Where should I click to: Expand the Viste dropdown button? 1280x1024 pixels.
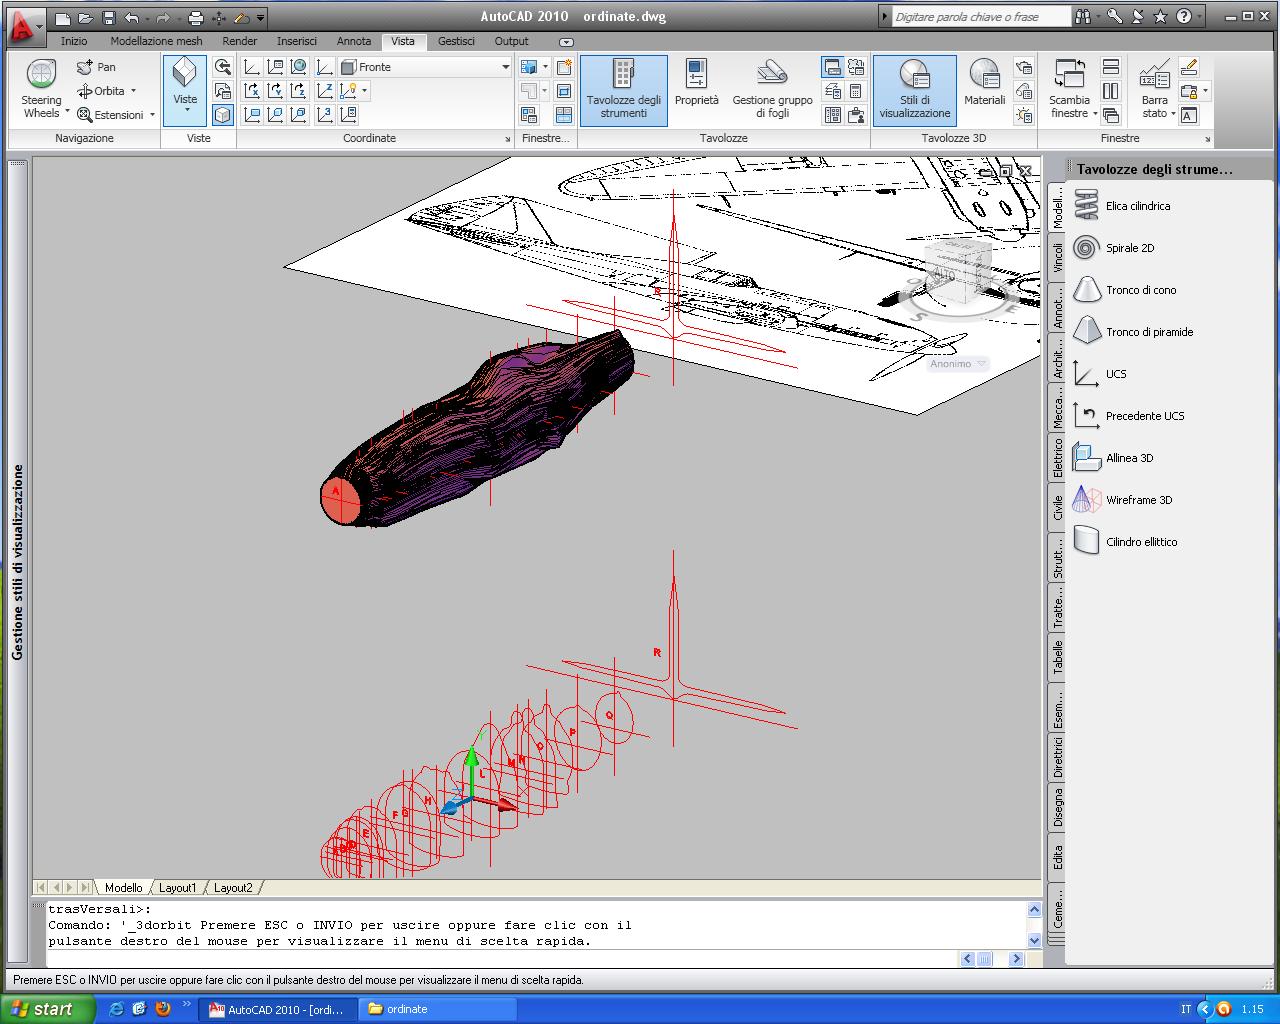tap(186, 109)
